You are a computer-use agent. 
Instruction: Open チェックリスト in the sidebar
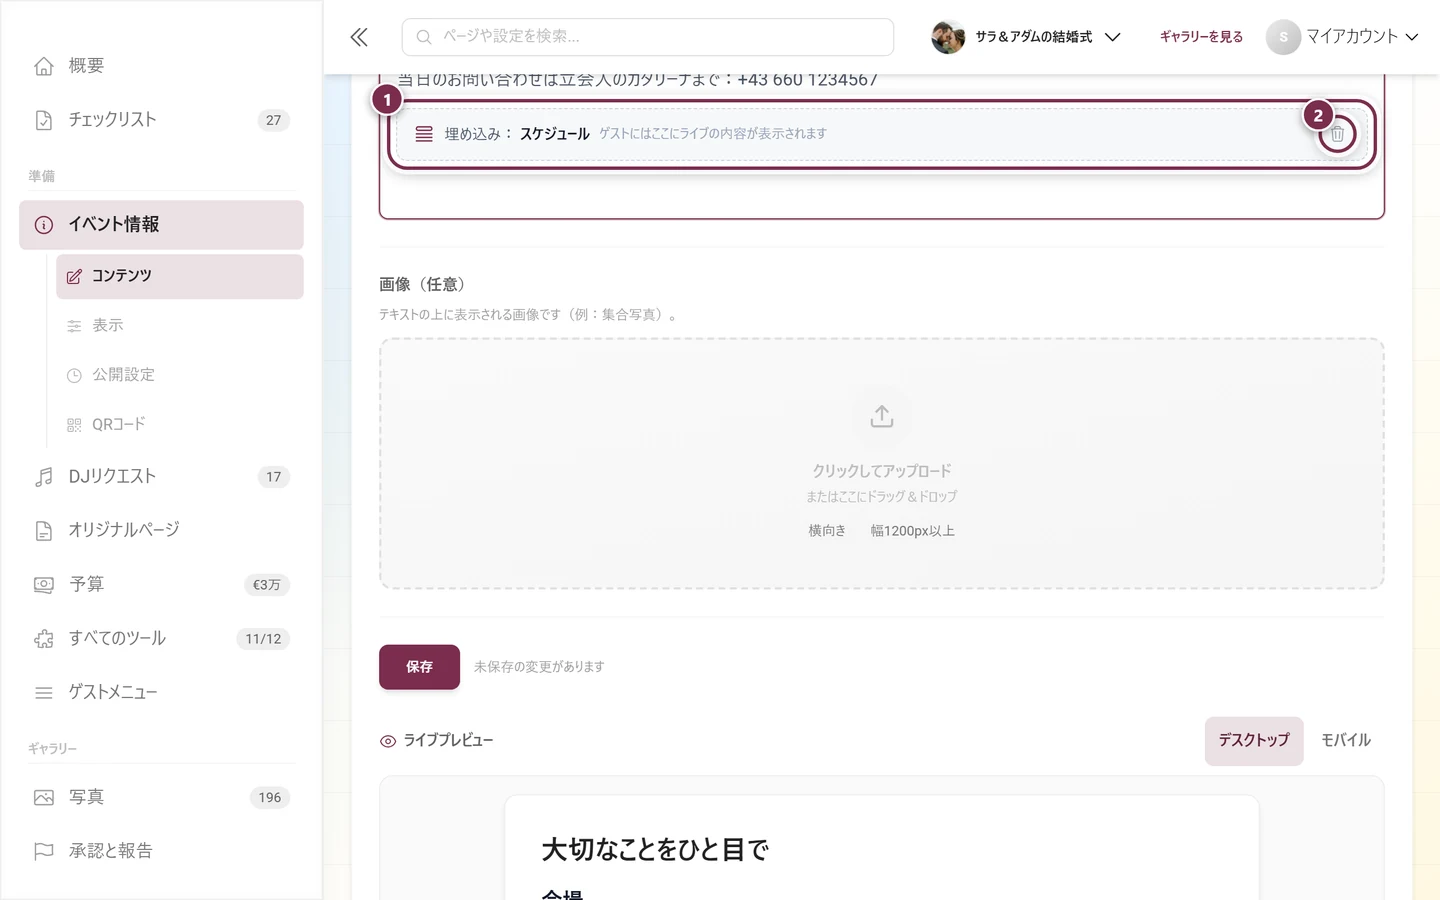coord(161,120)
